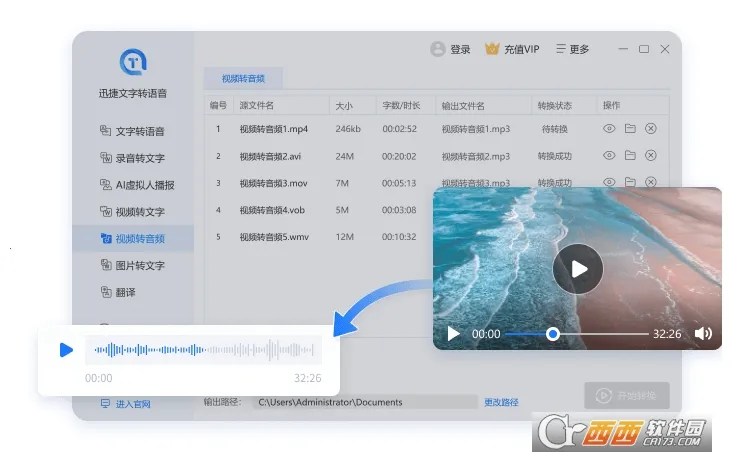Toggle preview eye for 视频转音频2.avi
Screen dimensions: 732x462
point(609,155)
